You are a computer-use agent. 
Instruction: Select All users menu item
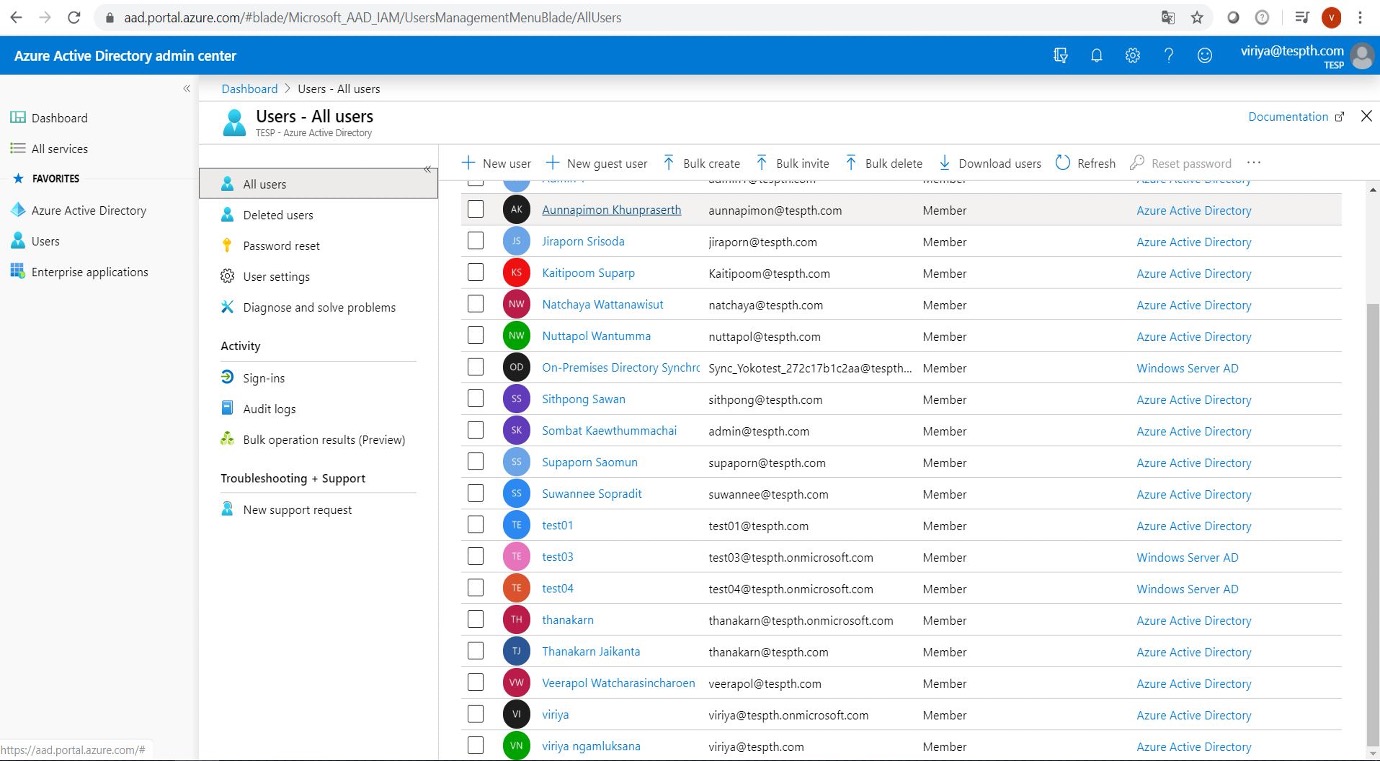tap(318, 184)
